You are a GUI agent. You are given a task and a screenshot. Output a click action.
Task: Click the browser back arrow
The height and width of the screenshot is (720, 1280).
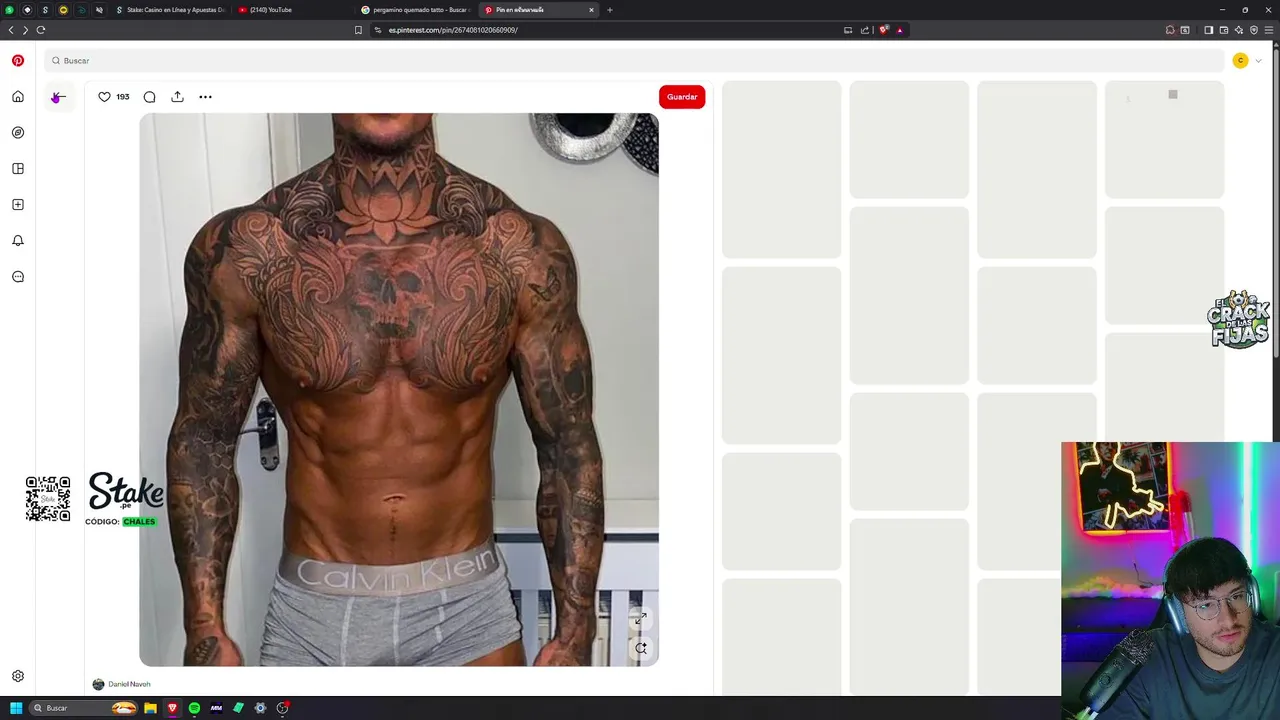pyautogui.click(x=11, y=30)
